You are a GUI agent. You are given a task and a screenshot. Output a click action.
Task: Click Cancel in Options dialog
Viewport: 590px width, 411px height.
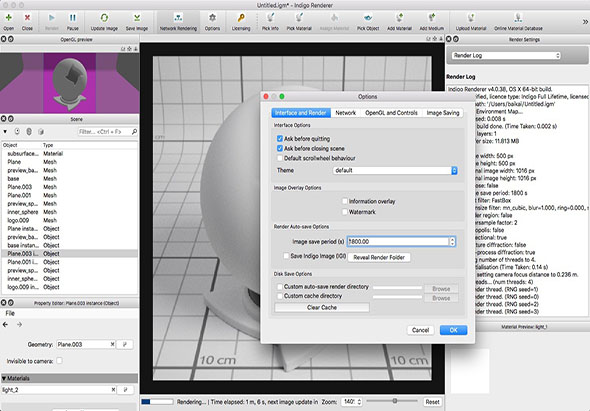tap(420, 330)
